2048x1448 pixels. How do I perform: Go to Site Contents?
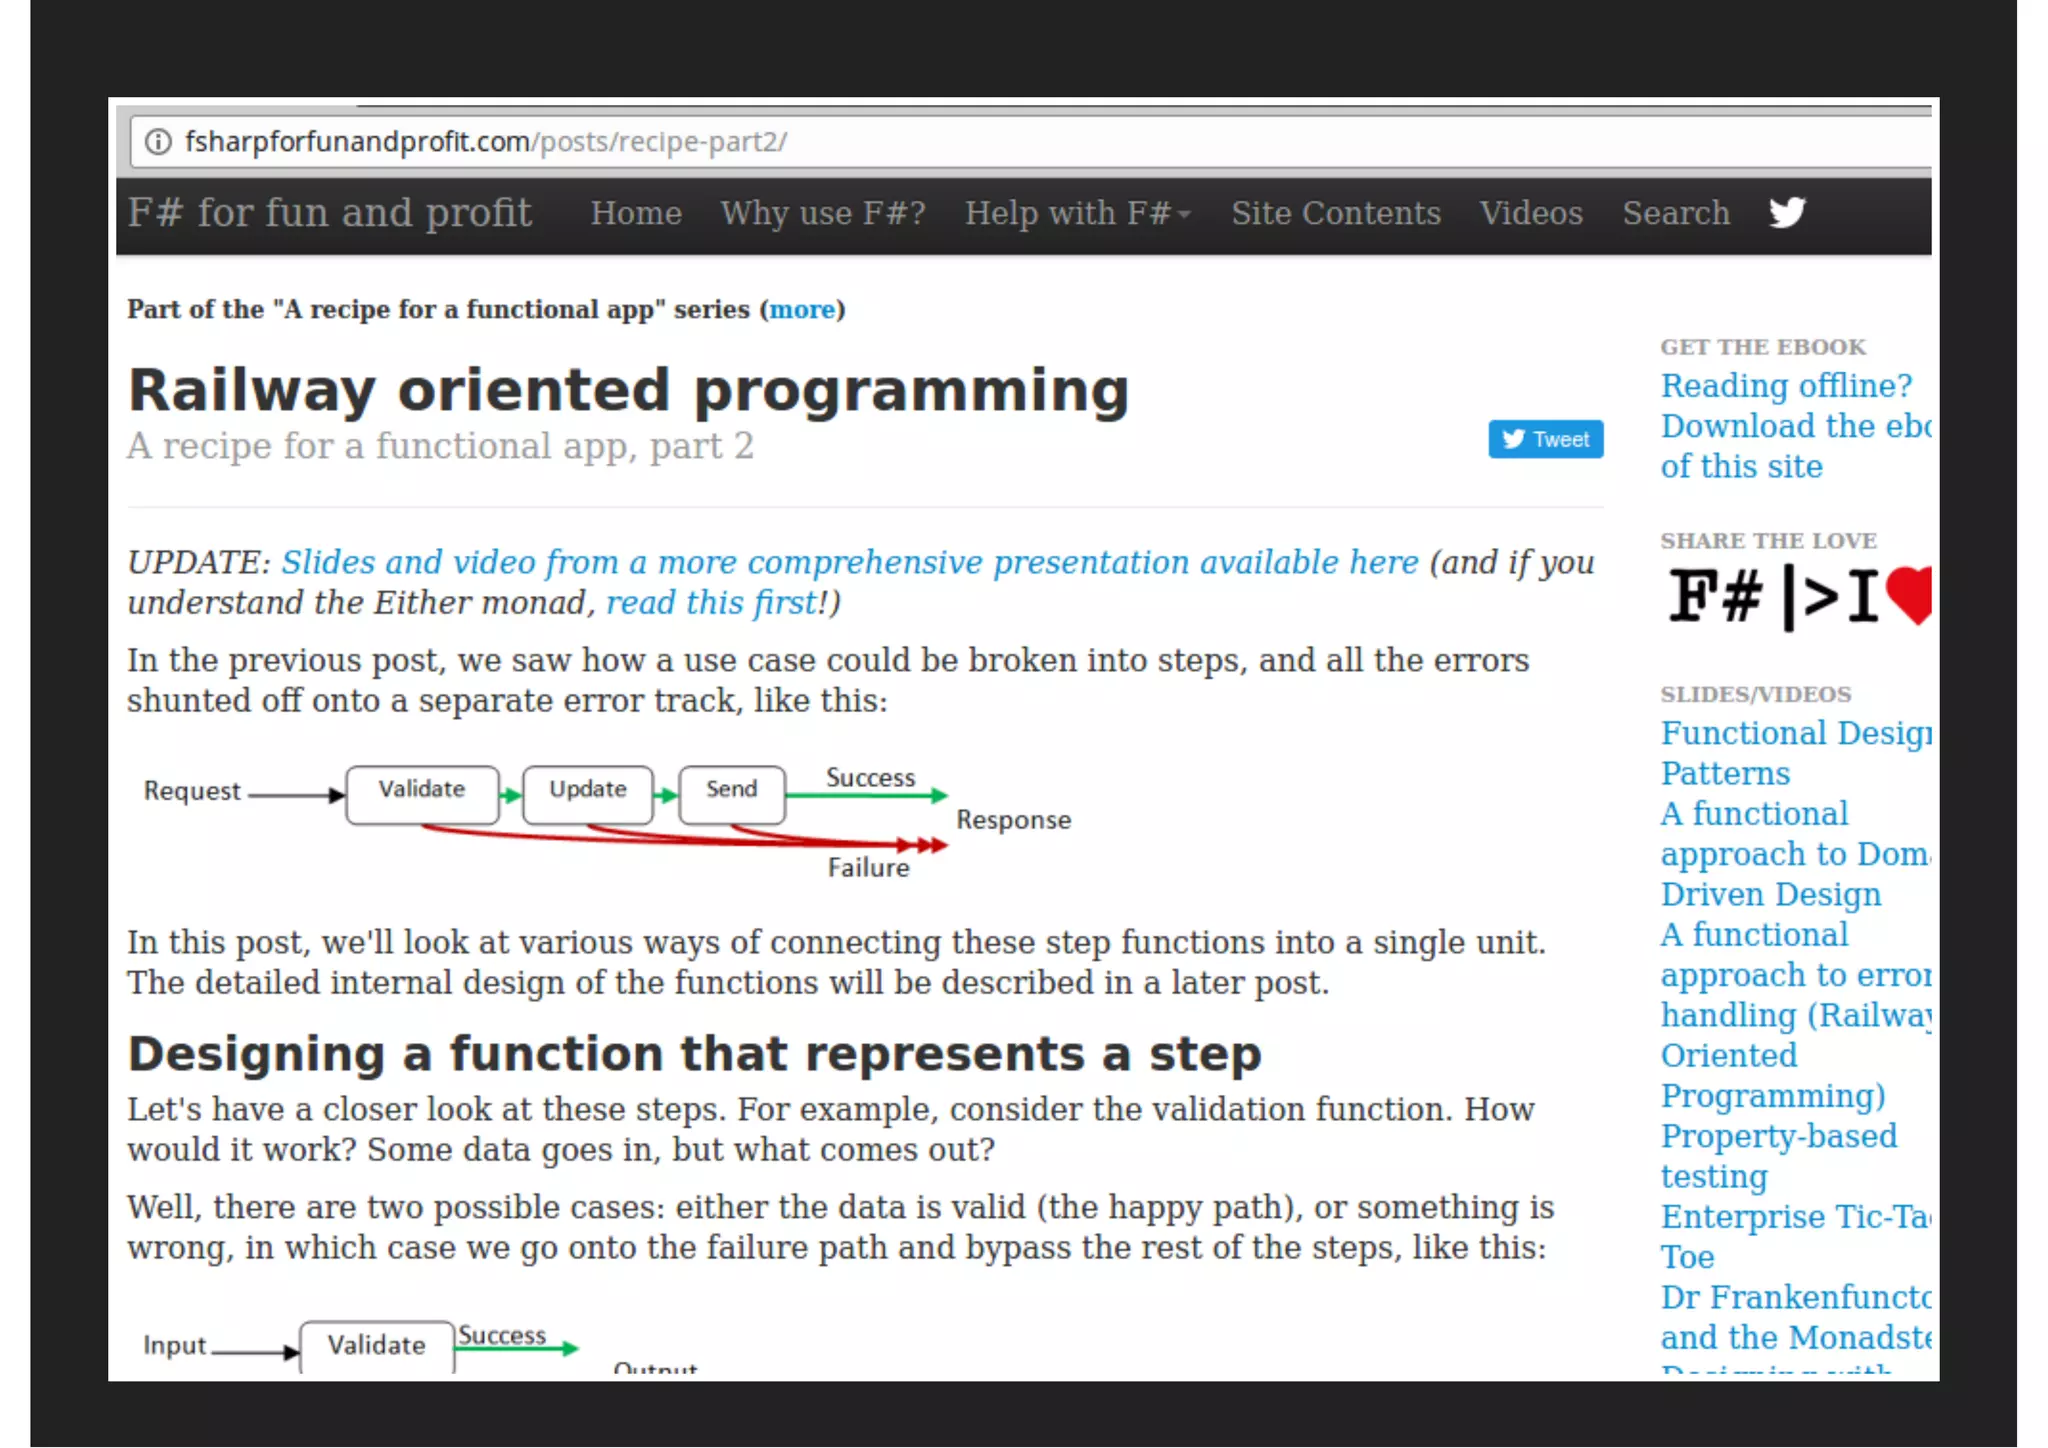1335,213
